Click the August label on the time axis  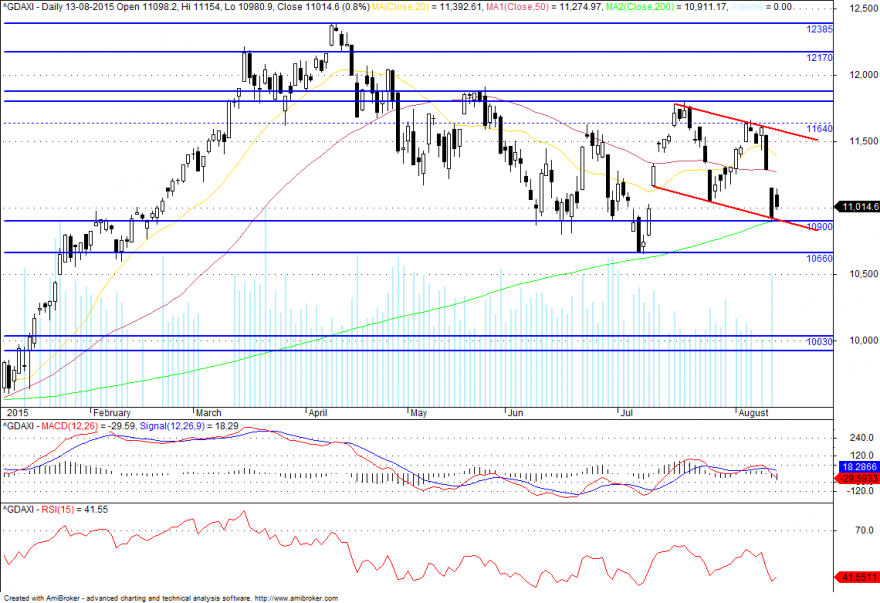[x=754, y=413]
